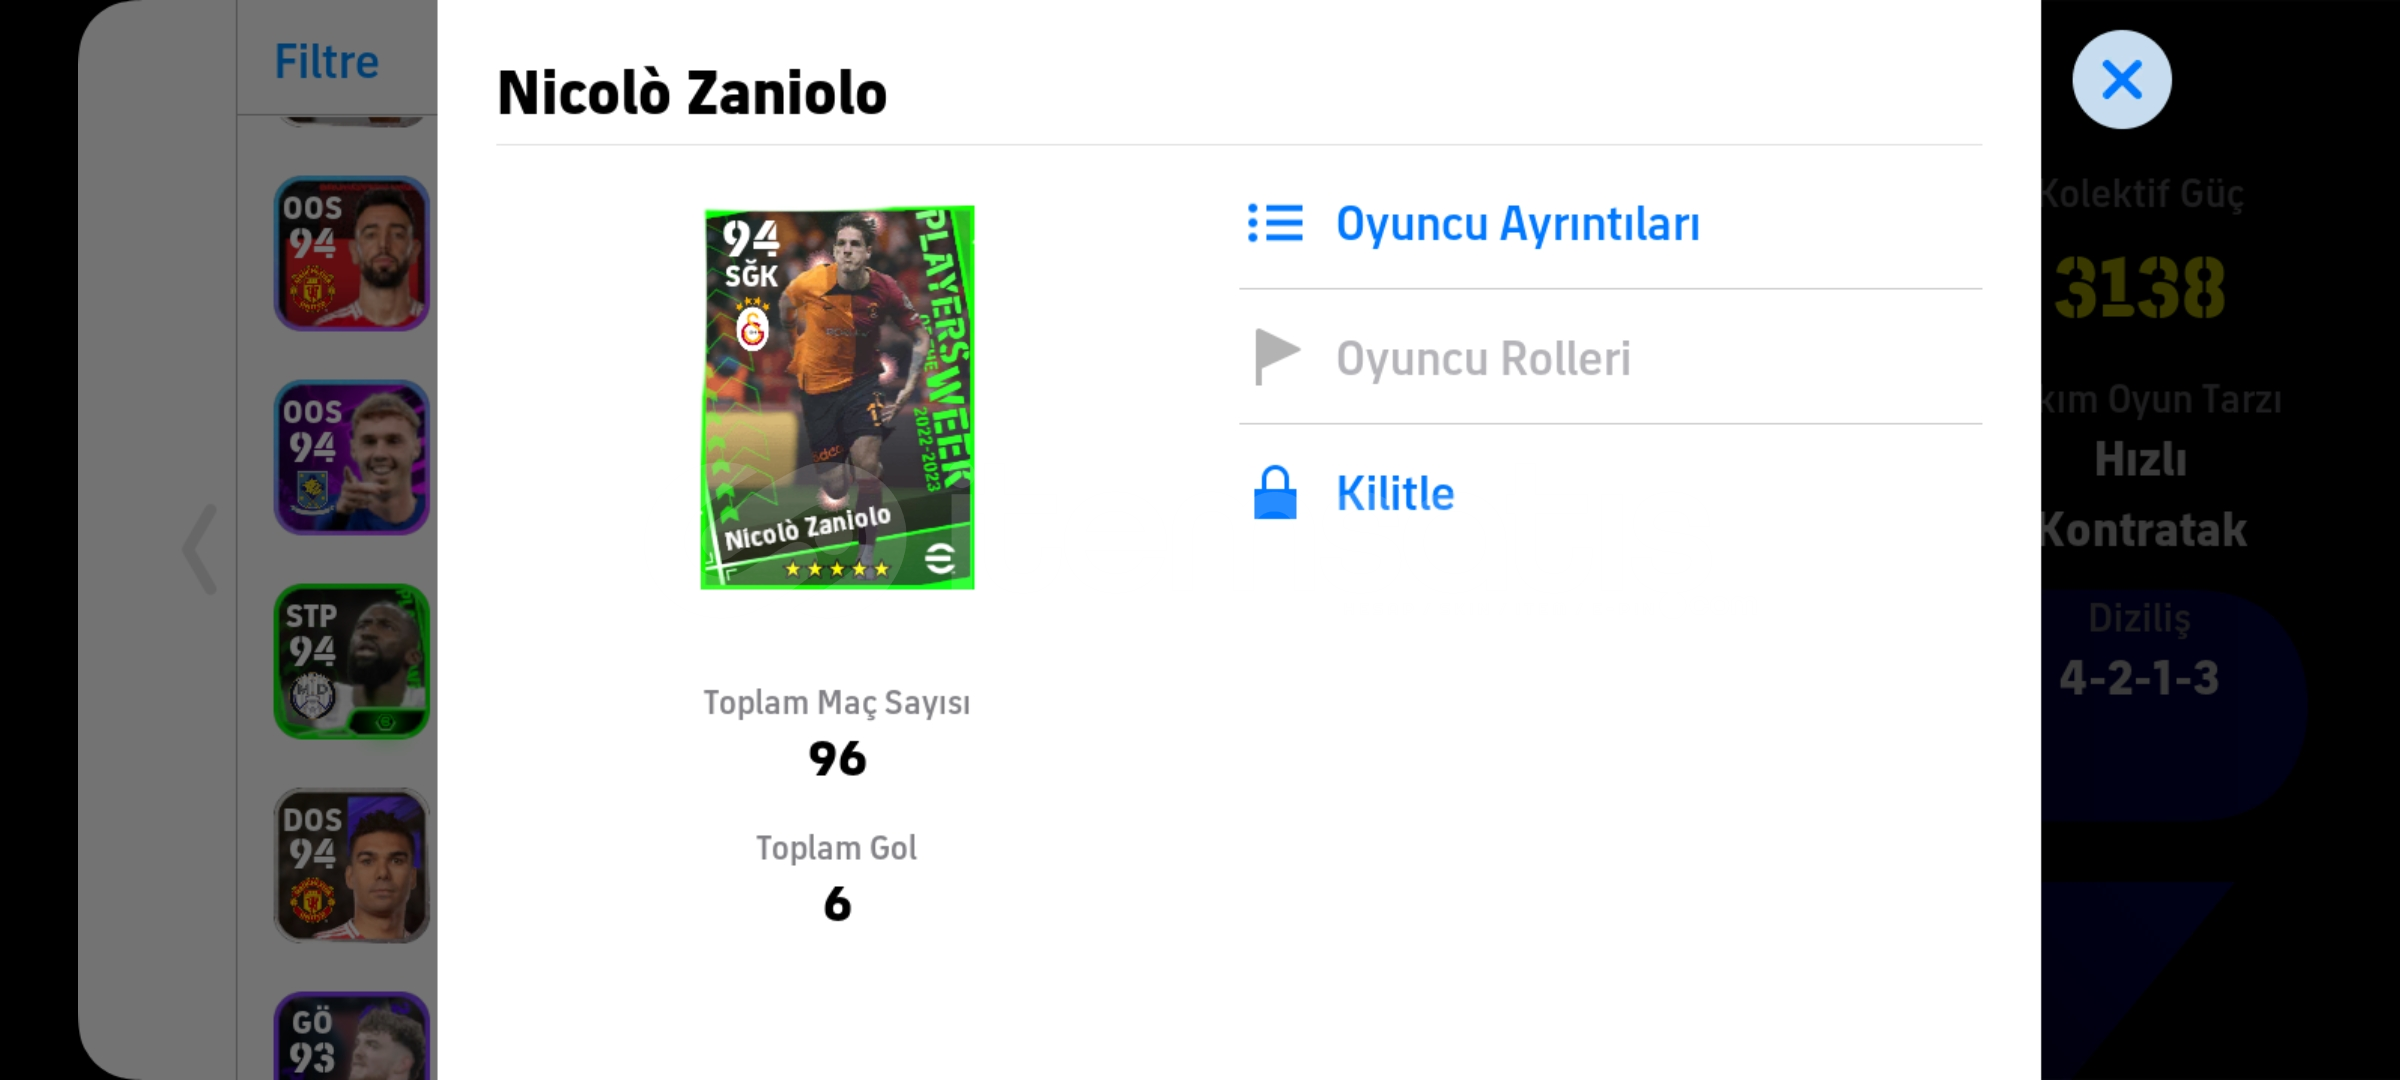This screenshot has height=1080, width=2400.
Task: Click the left chevron arrow panel collapse
Action: (200, 549)
